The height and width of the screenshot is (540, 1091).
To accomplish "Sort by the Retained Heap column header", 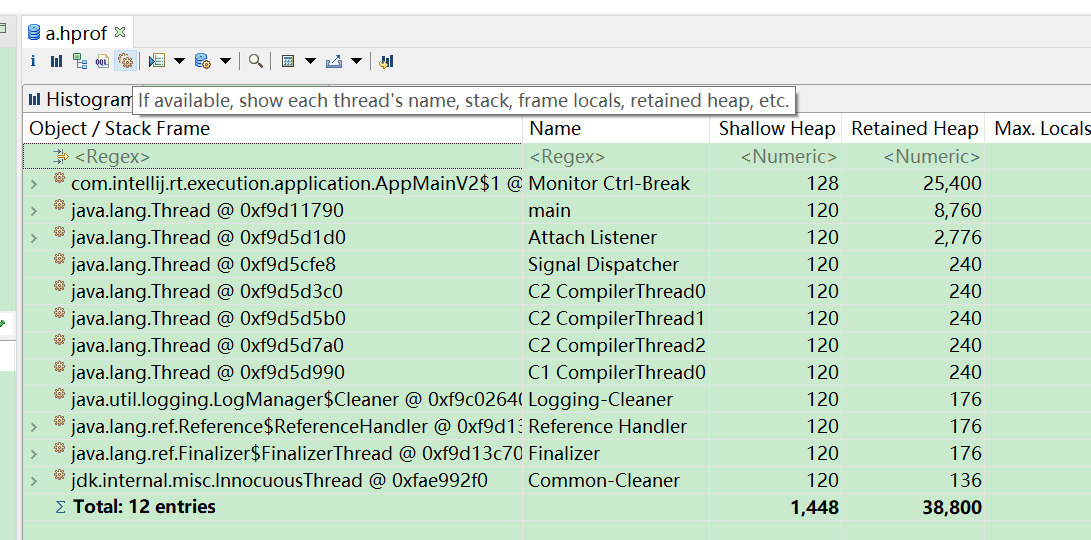I will (x=914, y=128).
